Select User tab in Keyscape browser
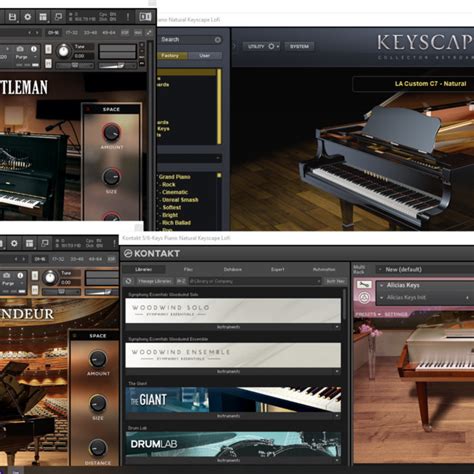474x474 pixels. click(x=205, y=56)
